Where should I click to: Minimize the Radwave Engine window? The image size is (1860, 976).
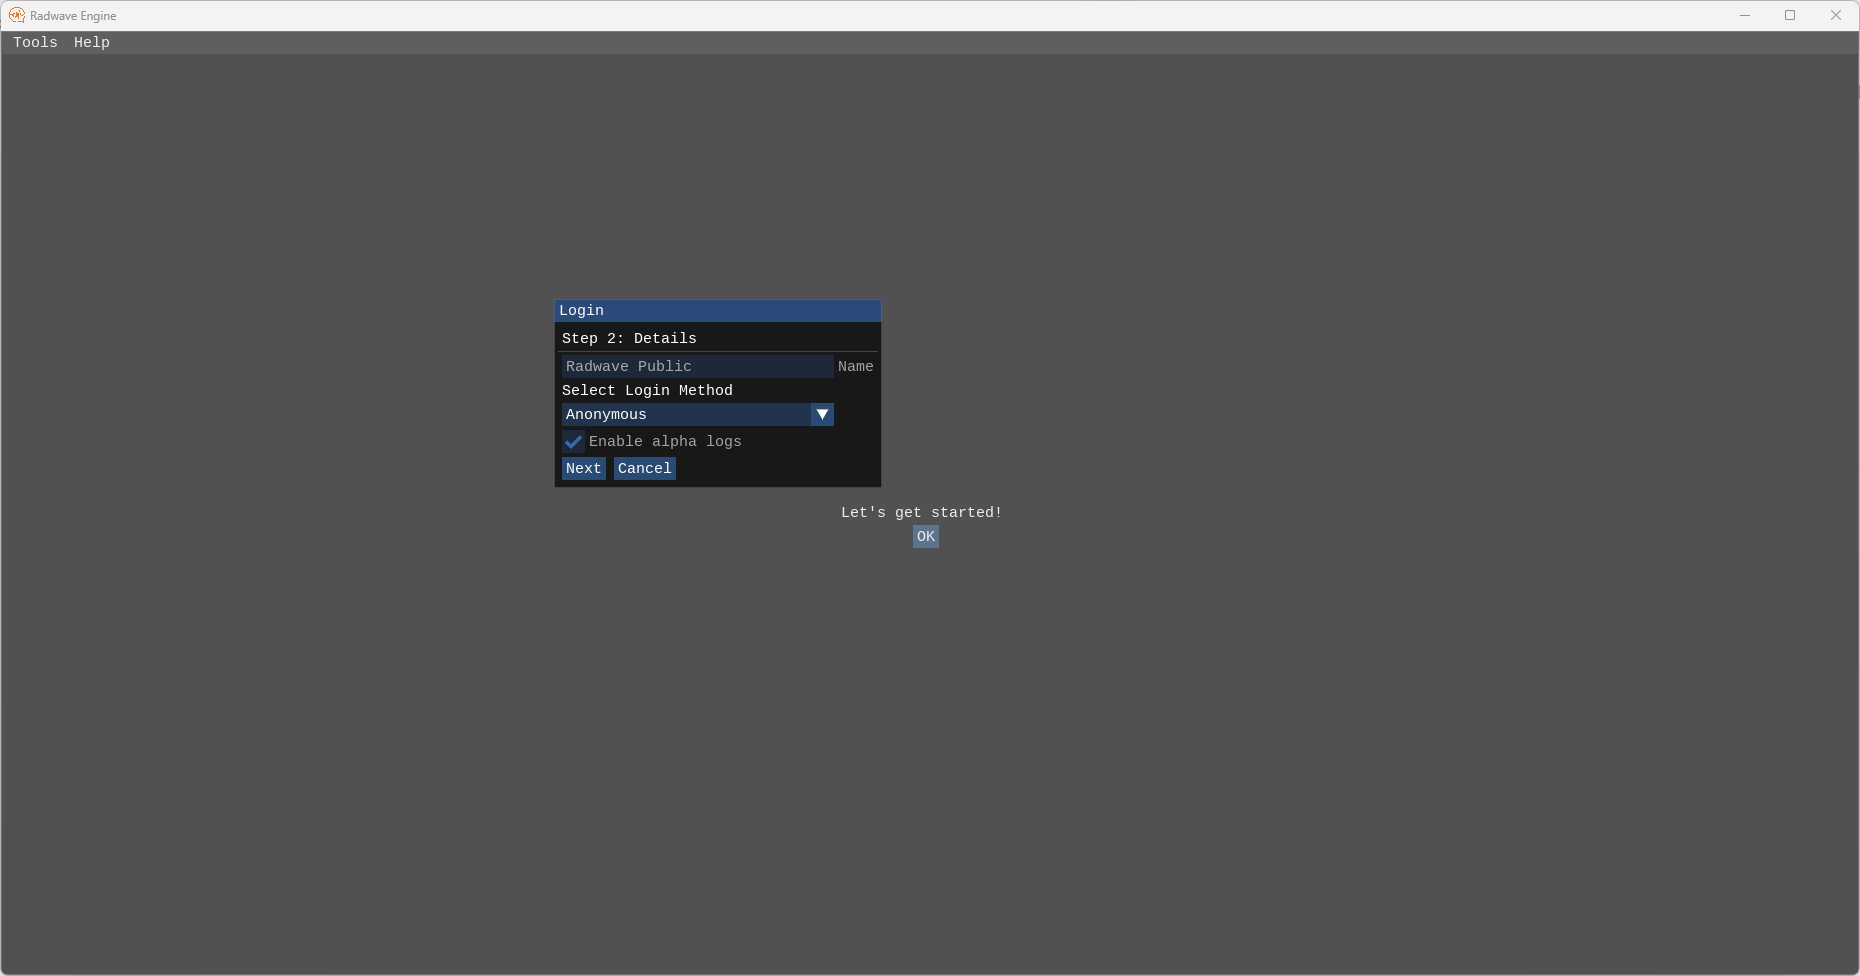coord(1745,15)
